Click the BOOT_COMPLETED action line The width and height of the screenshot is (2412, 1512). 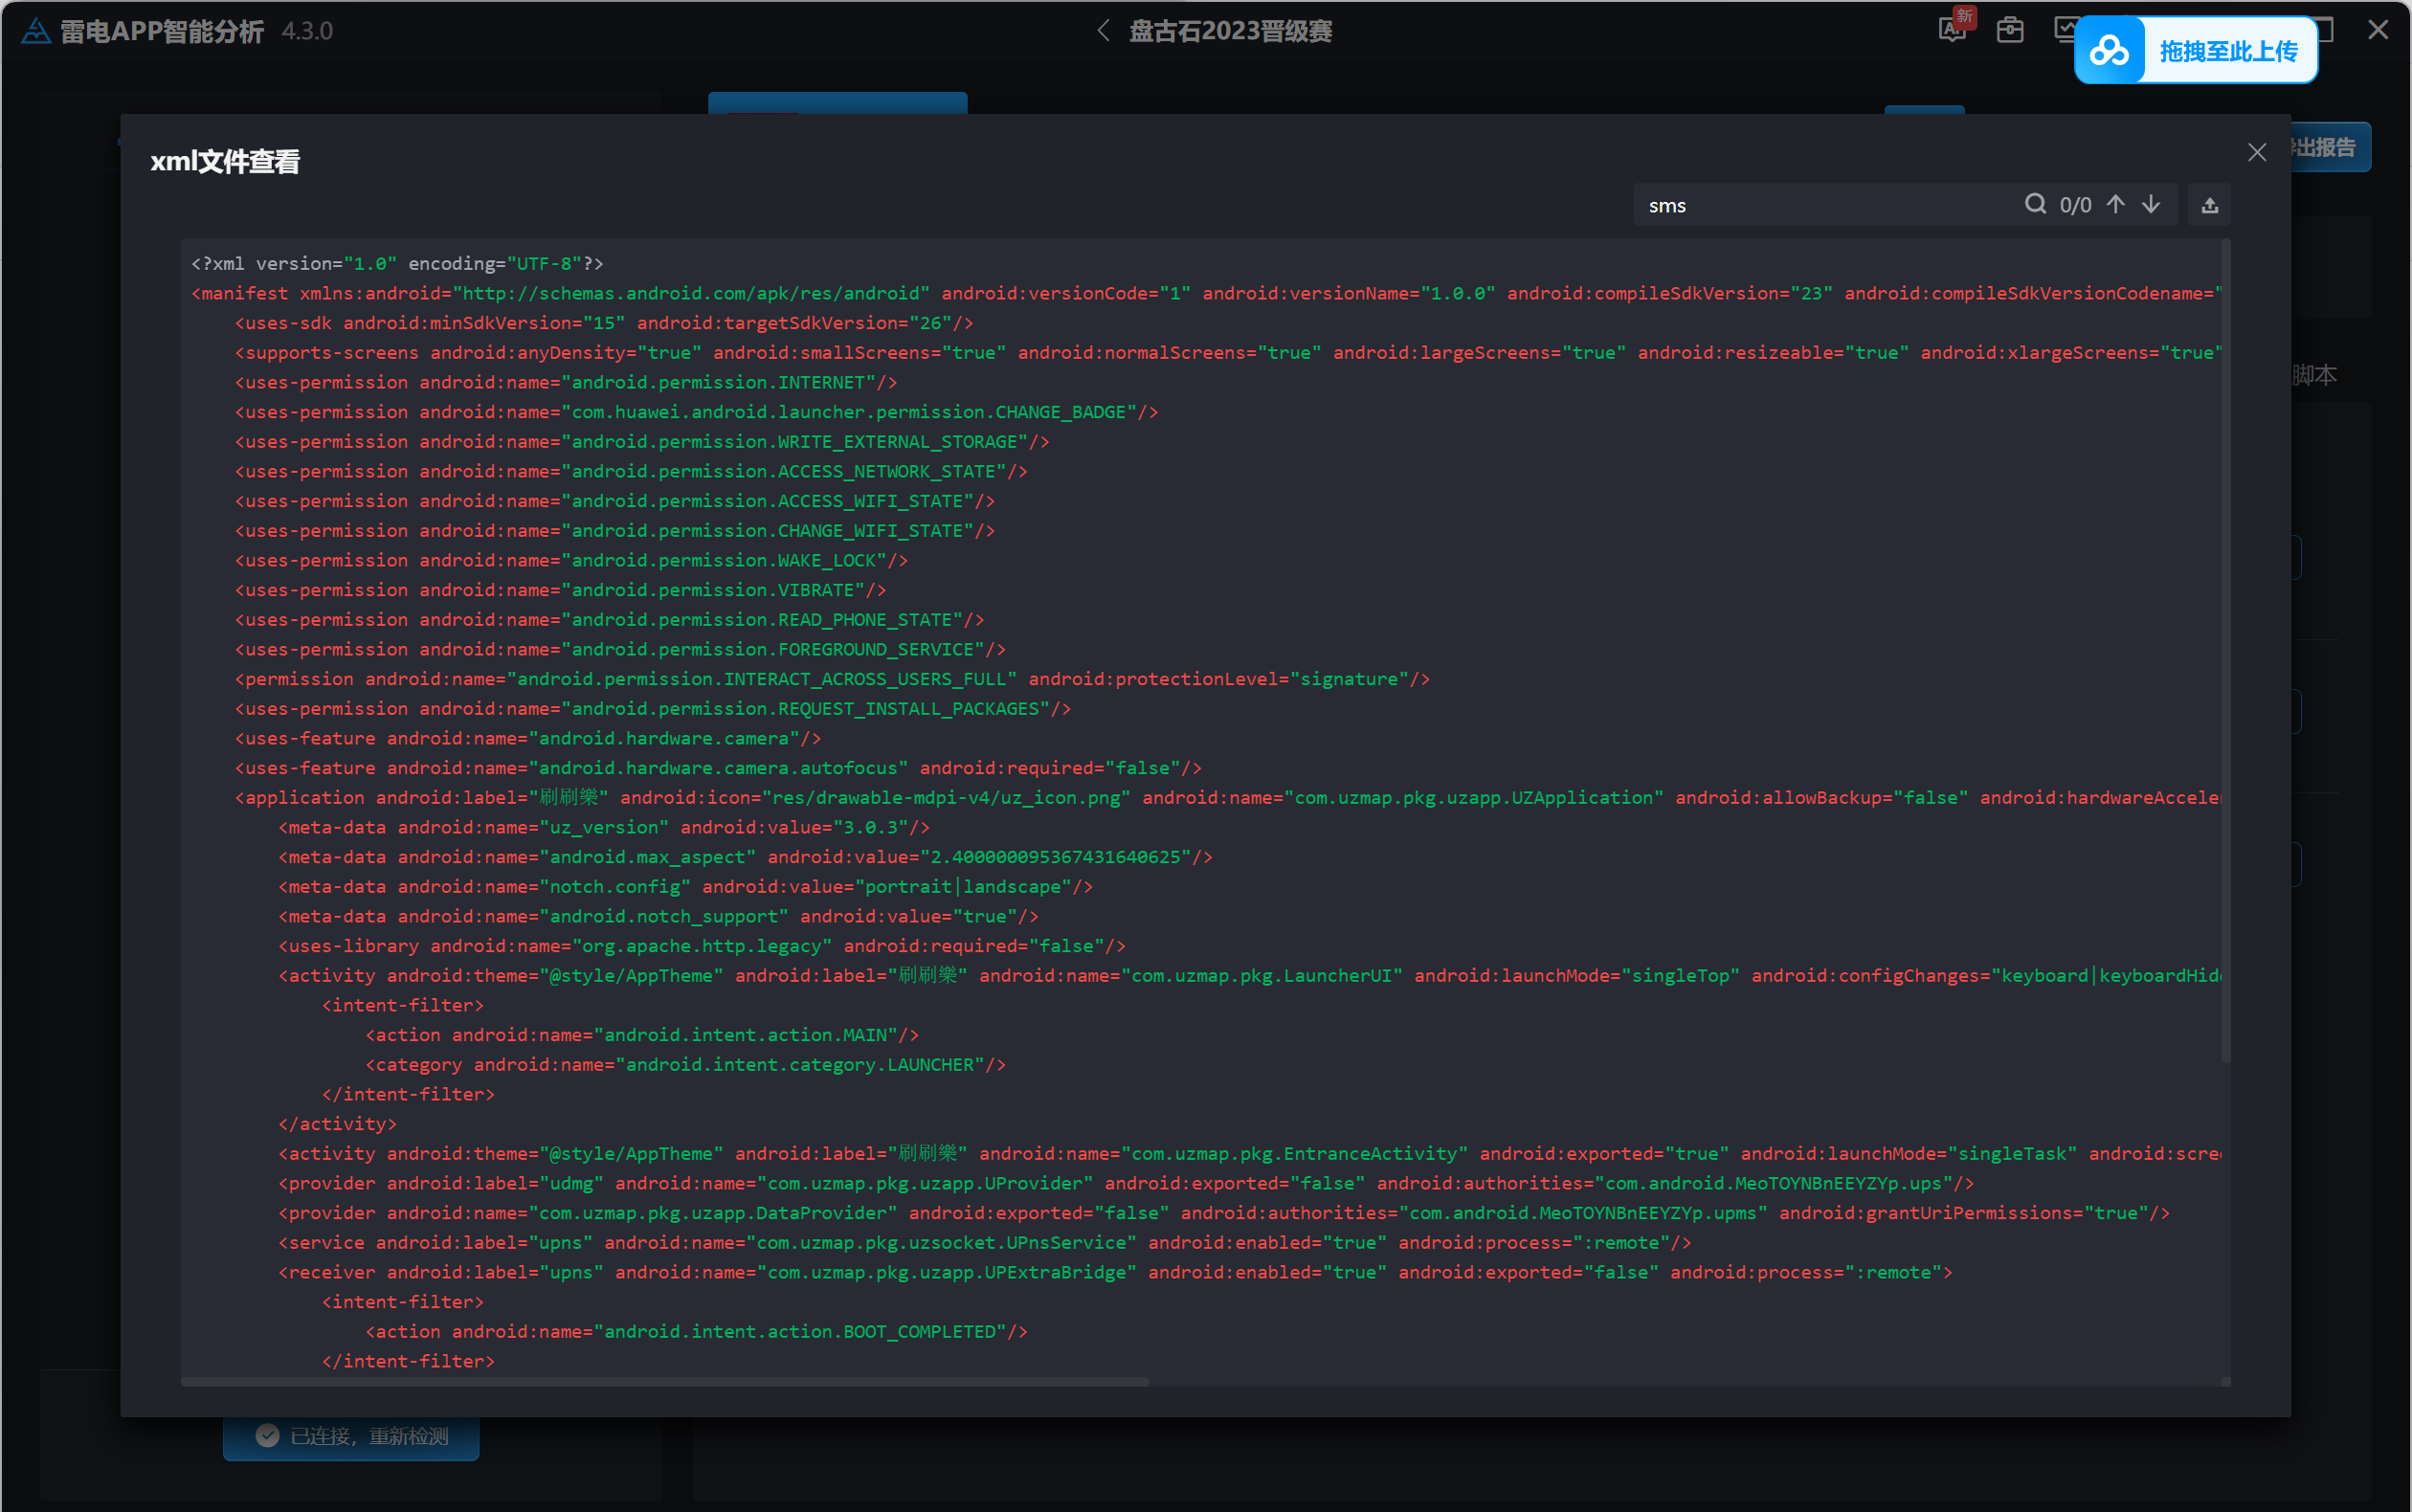point(697,1331)
